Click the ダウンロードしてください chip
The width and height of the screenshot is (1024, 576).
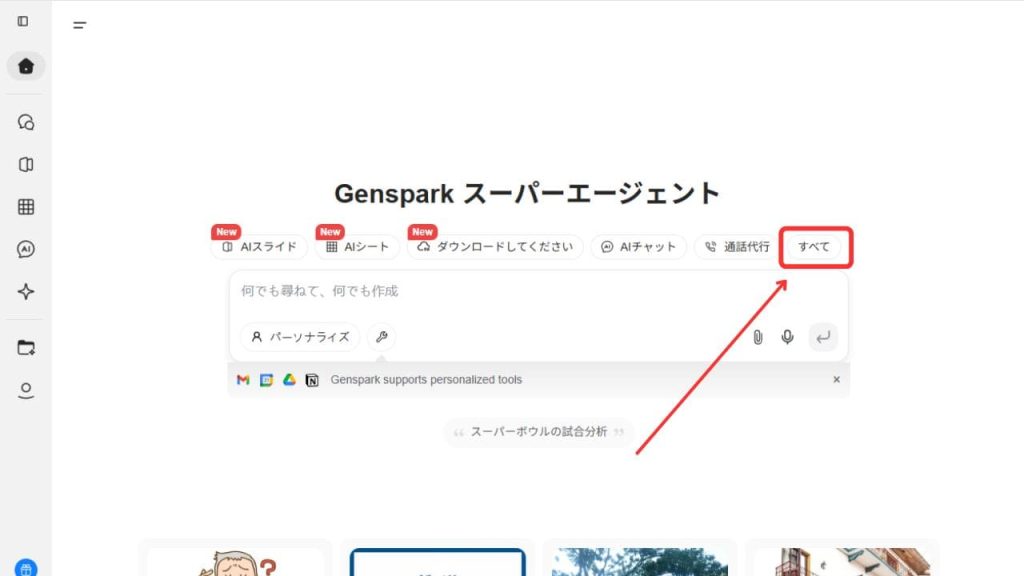pyautogui.click(x=495, y=247)
